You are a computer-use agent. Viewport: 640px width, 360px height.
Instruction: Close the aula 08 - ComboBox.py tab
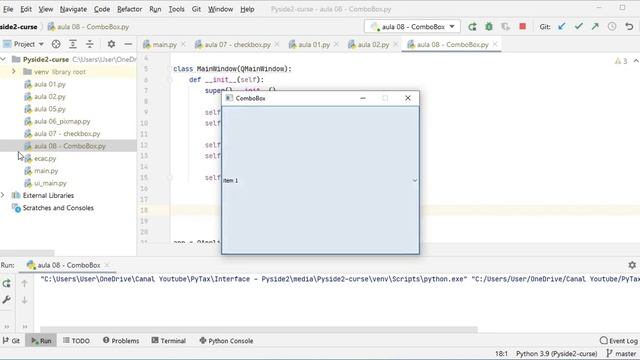495,44
